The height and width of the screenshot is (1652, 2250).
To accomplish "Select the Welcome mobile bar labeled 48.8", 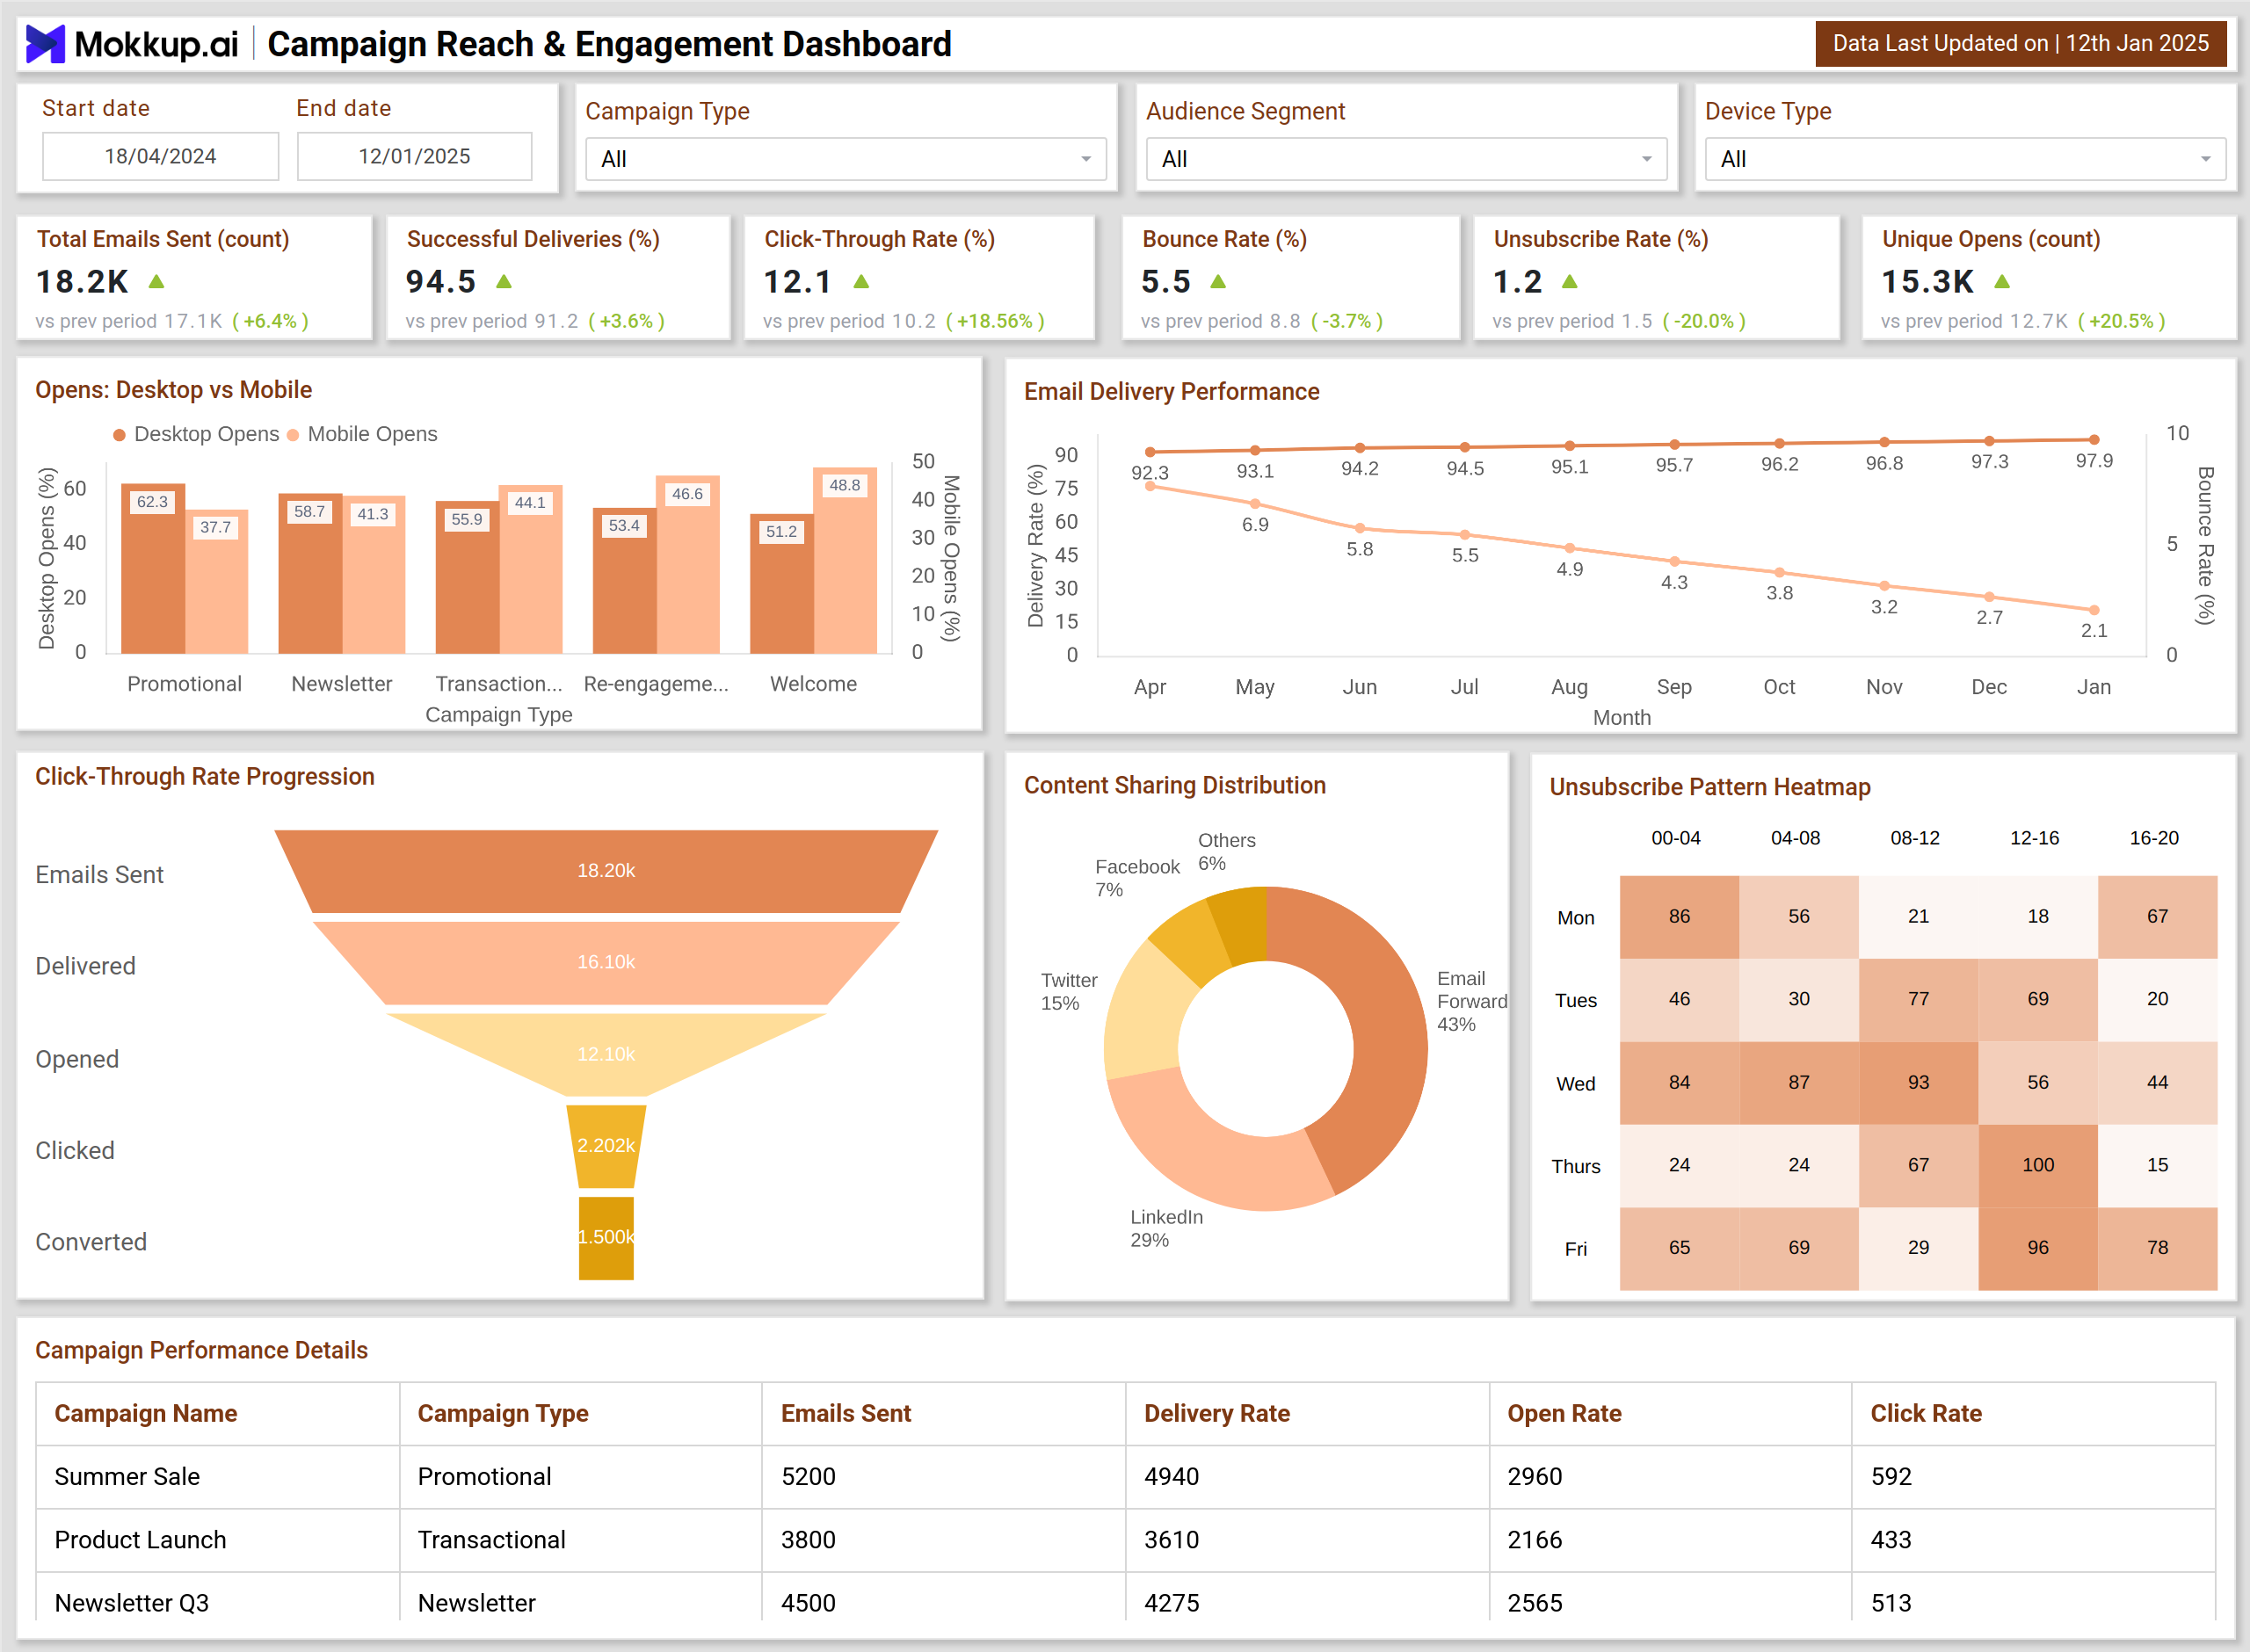I will [x=845, y=560].
